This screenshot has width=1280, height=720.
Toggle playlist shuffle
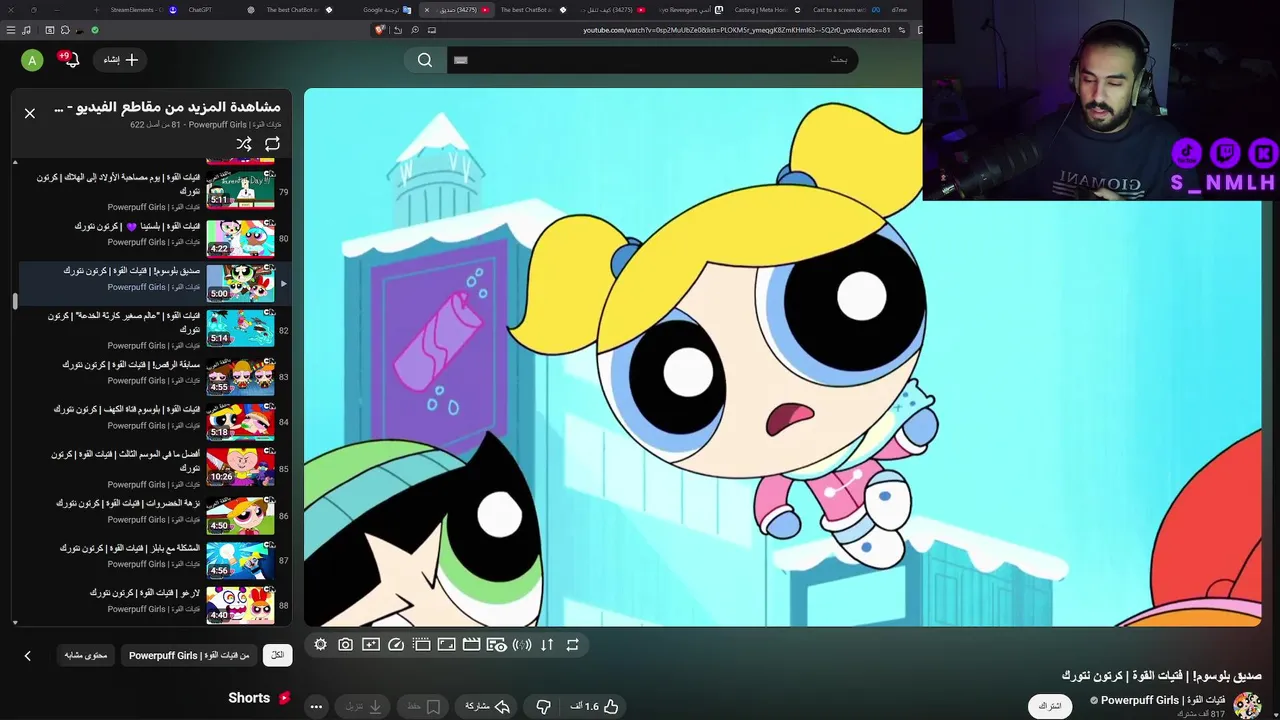(x=244, y=144)
